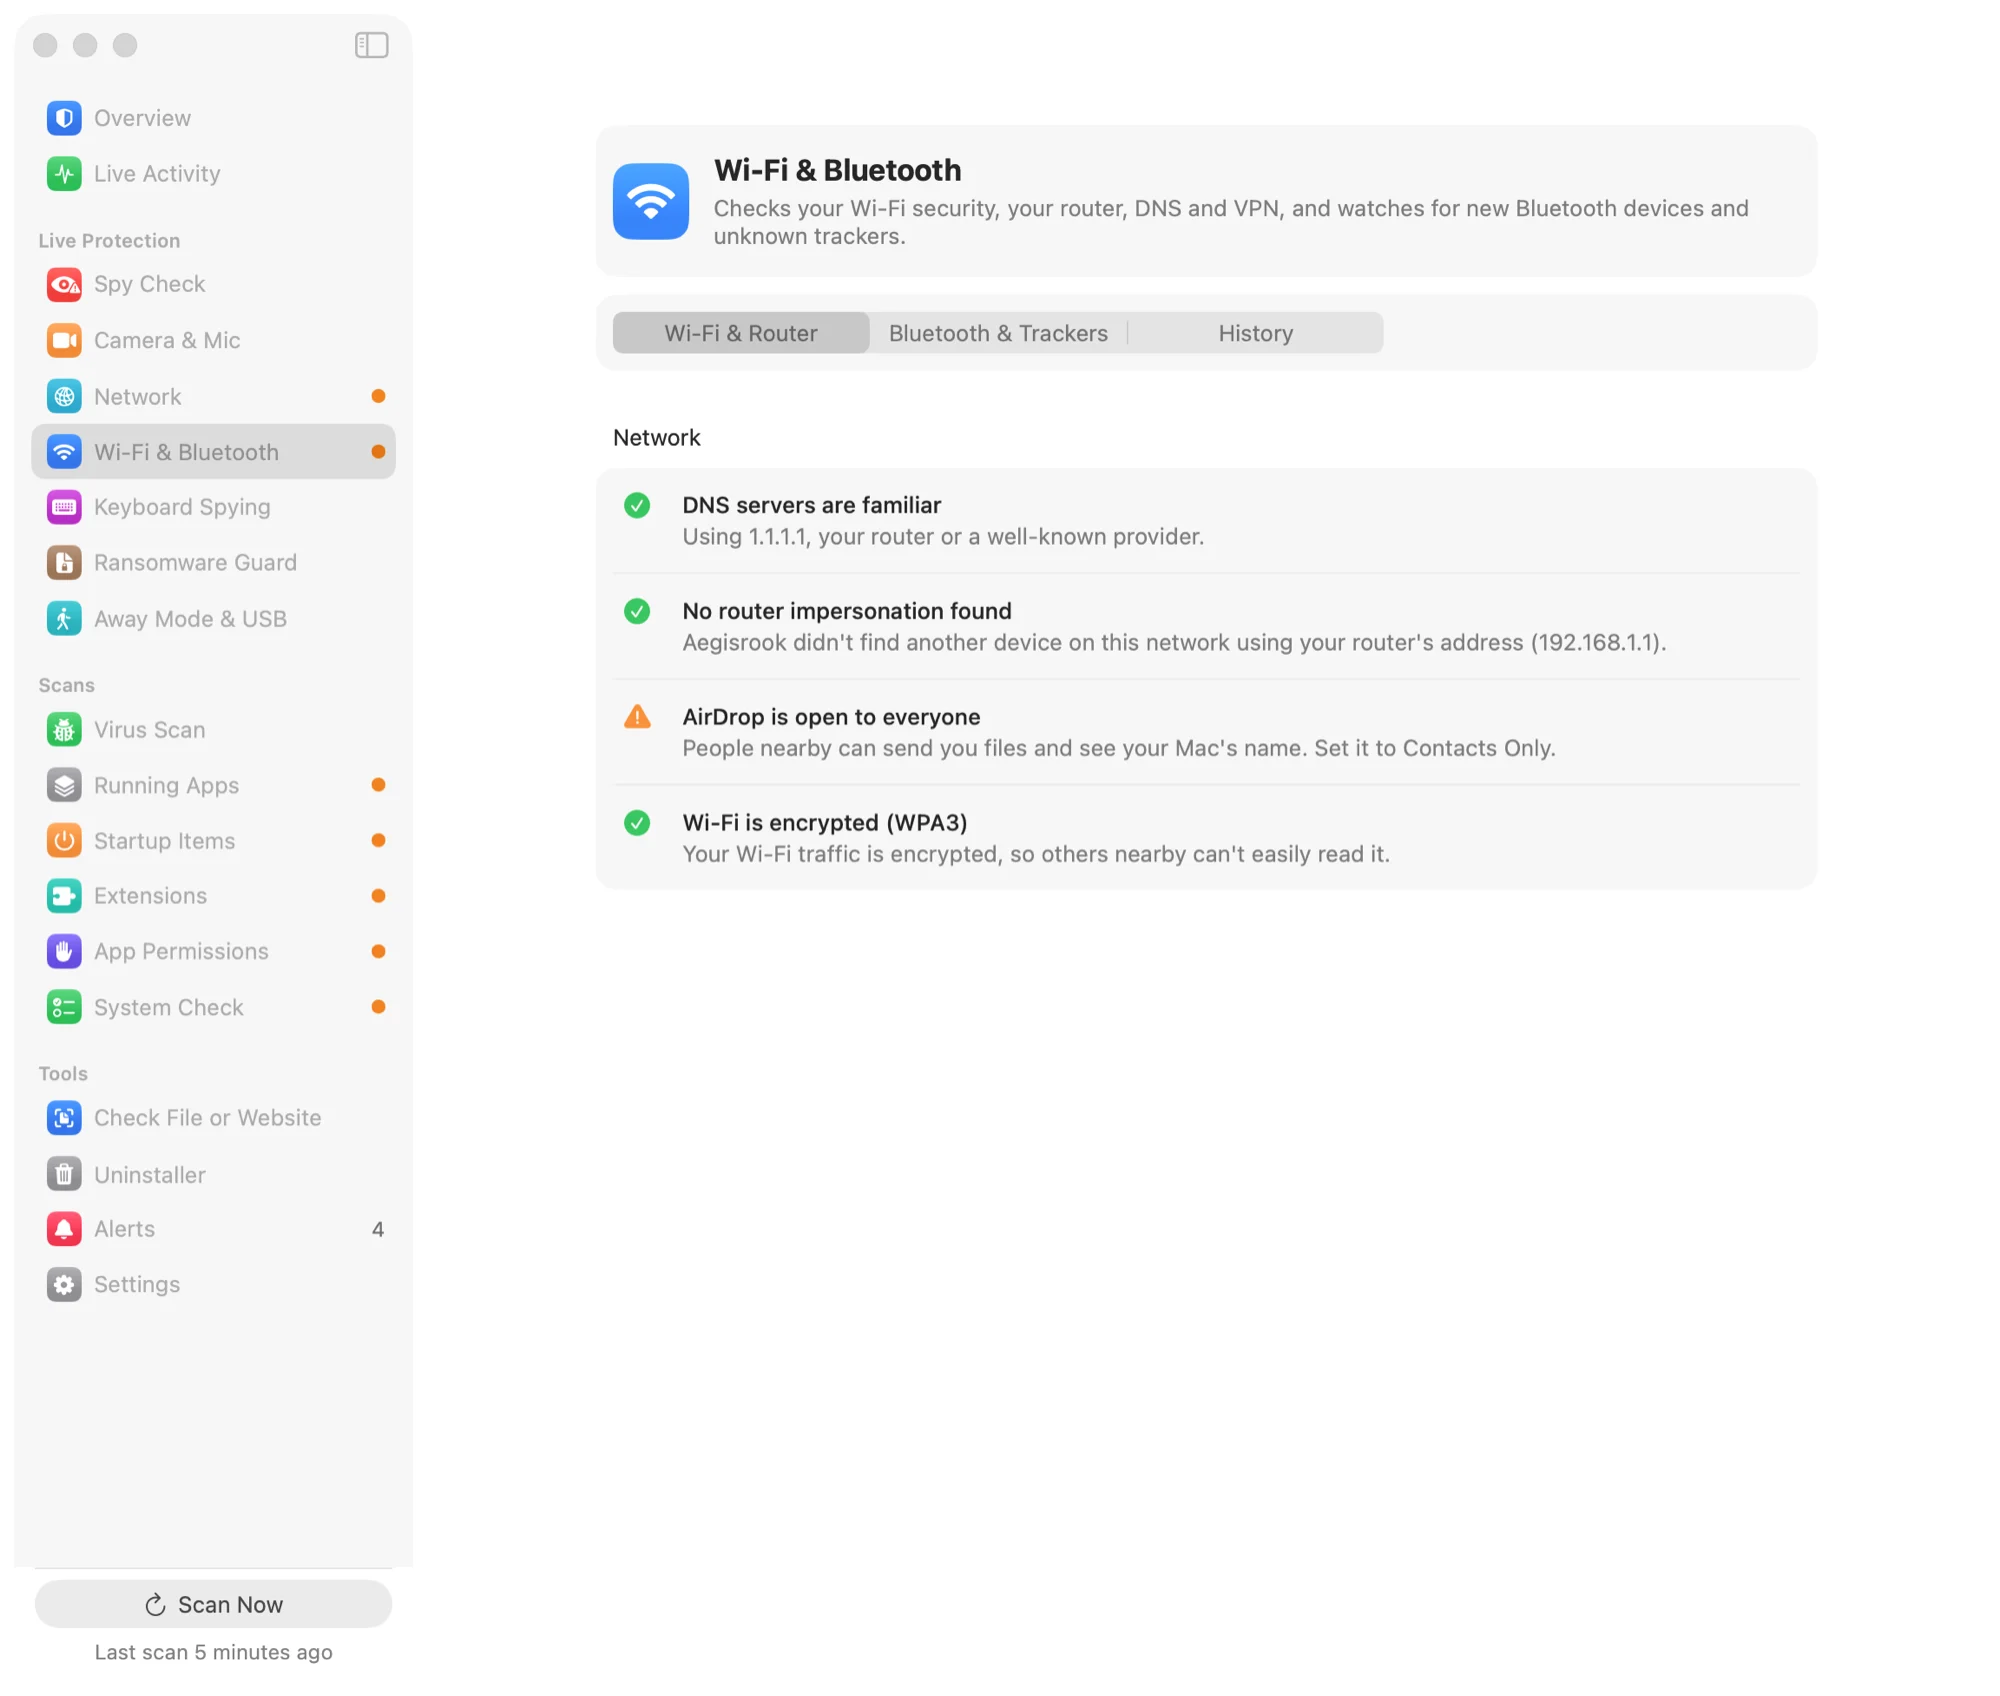Image resolution: width=2000 pixels, height=1696 pixels.
Task: Click the Last scan 5 minutes ago text
Action: click(213, 1653)
